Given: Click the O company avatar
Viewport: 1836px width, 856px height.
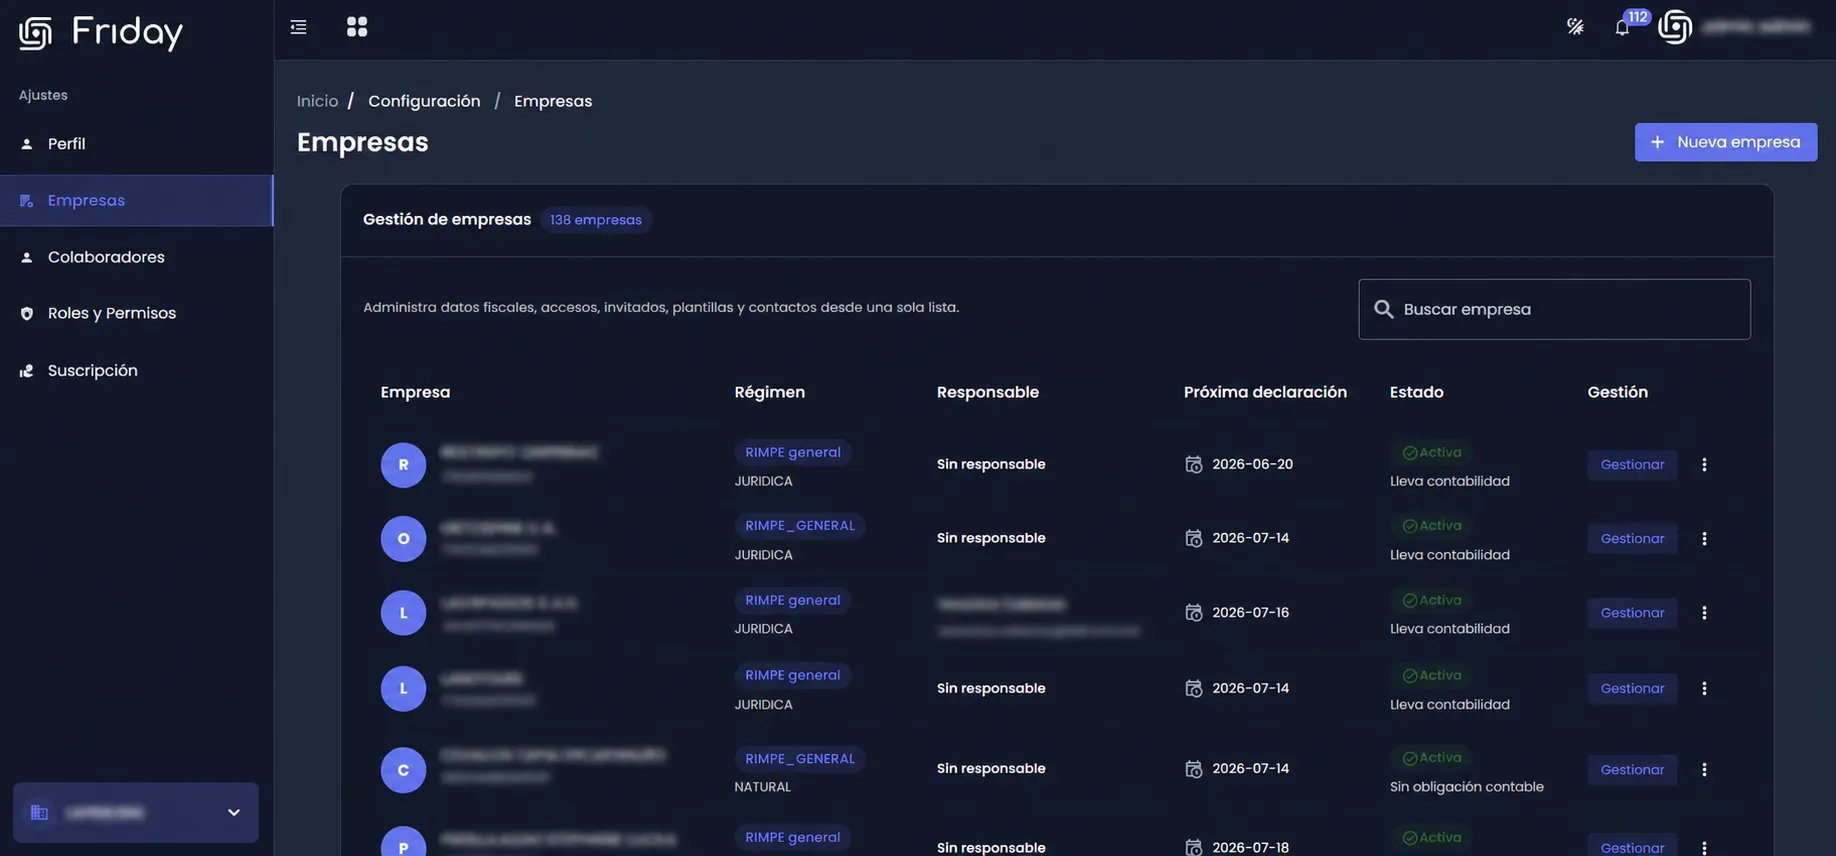Looking at the screenshot, I should 403,539.
